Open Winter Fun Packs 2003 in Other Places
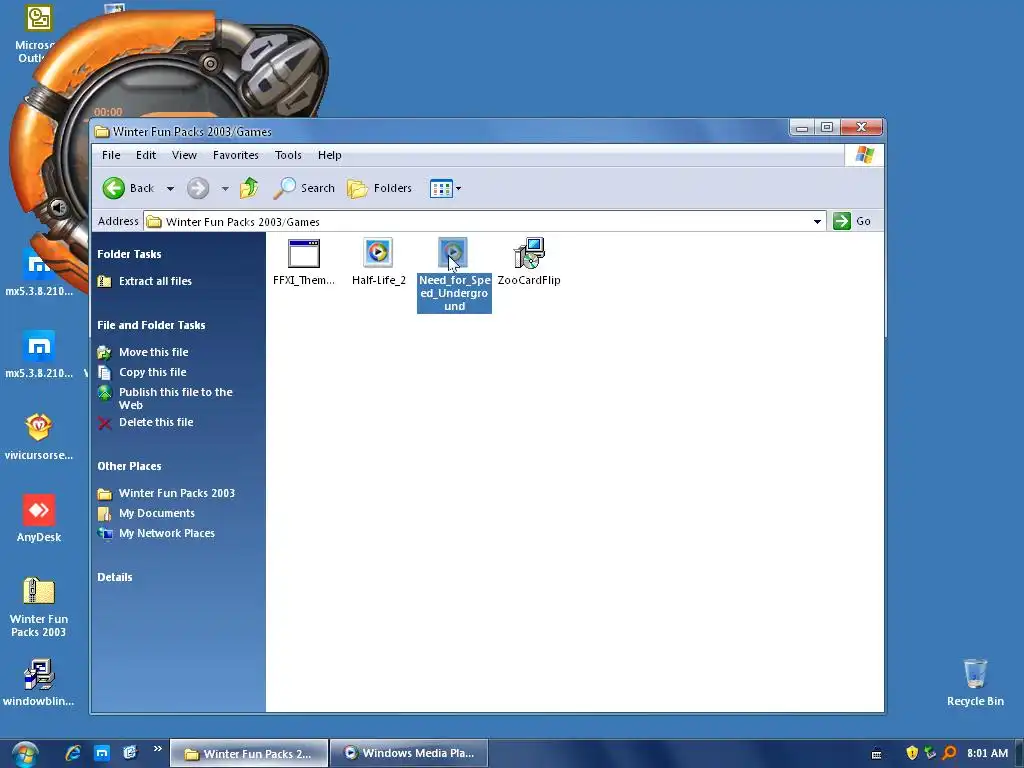Image resolution: width=1024 pixels, height=768 pixels. 176,493
